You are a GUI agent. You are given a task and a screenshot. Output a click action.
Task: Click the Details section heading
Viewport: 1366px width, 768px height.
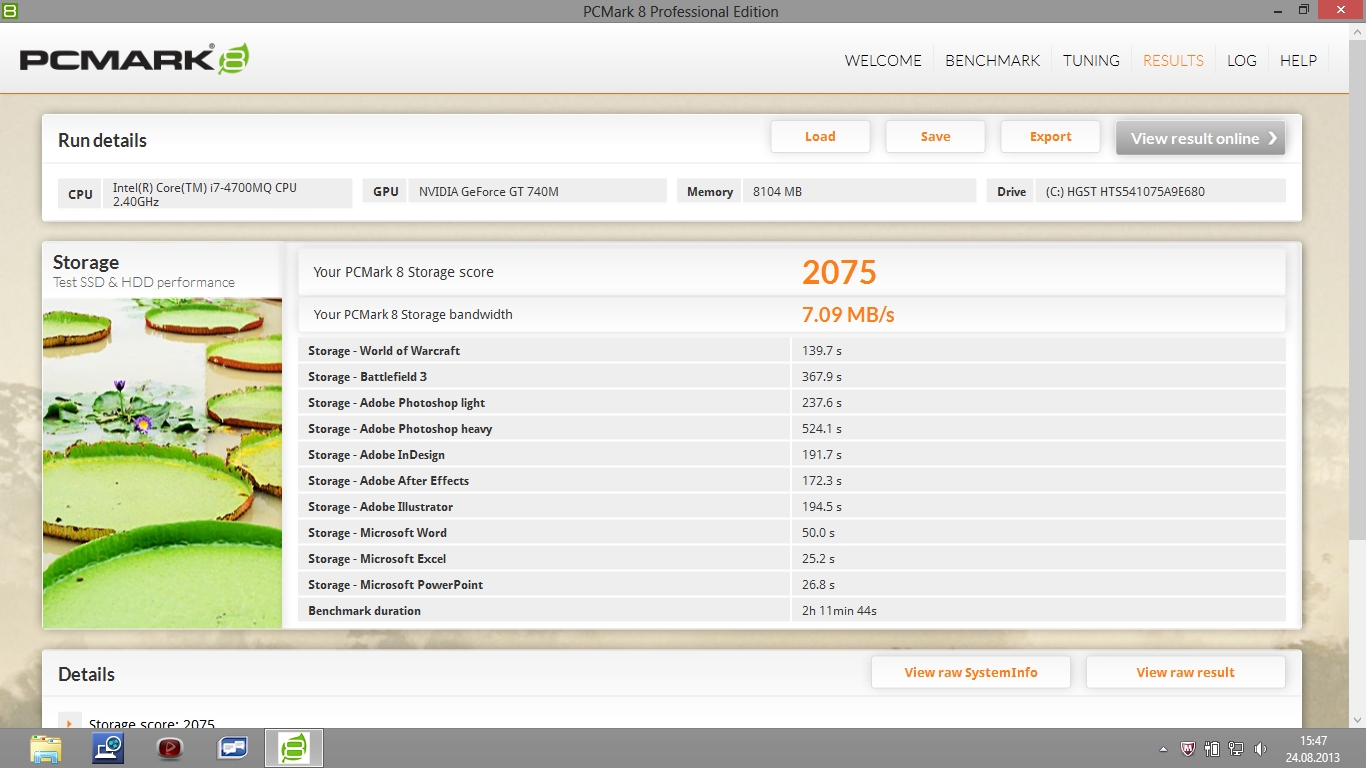[x=86, y=674]
